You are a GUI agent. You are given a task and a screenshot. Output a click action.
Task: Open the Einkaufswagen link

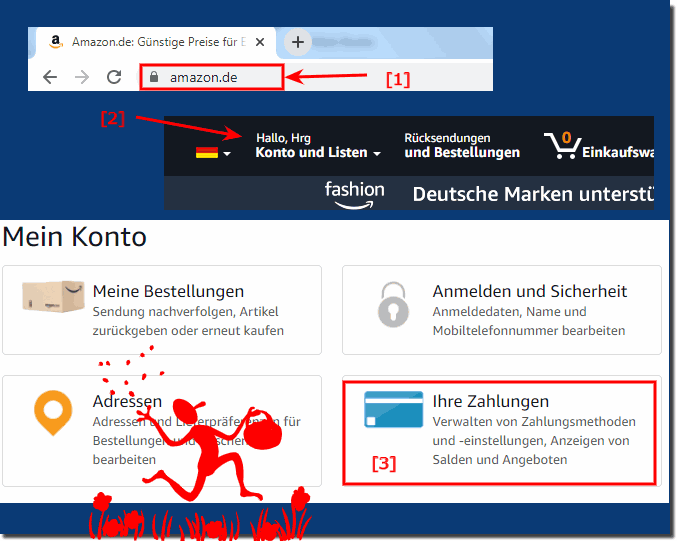click(x=617, y=152)
